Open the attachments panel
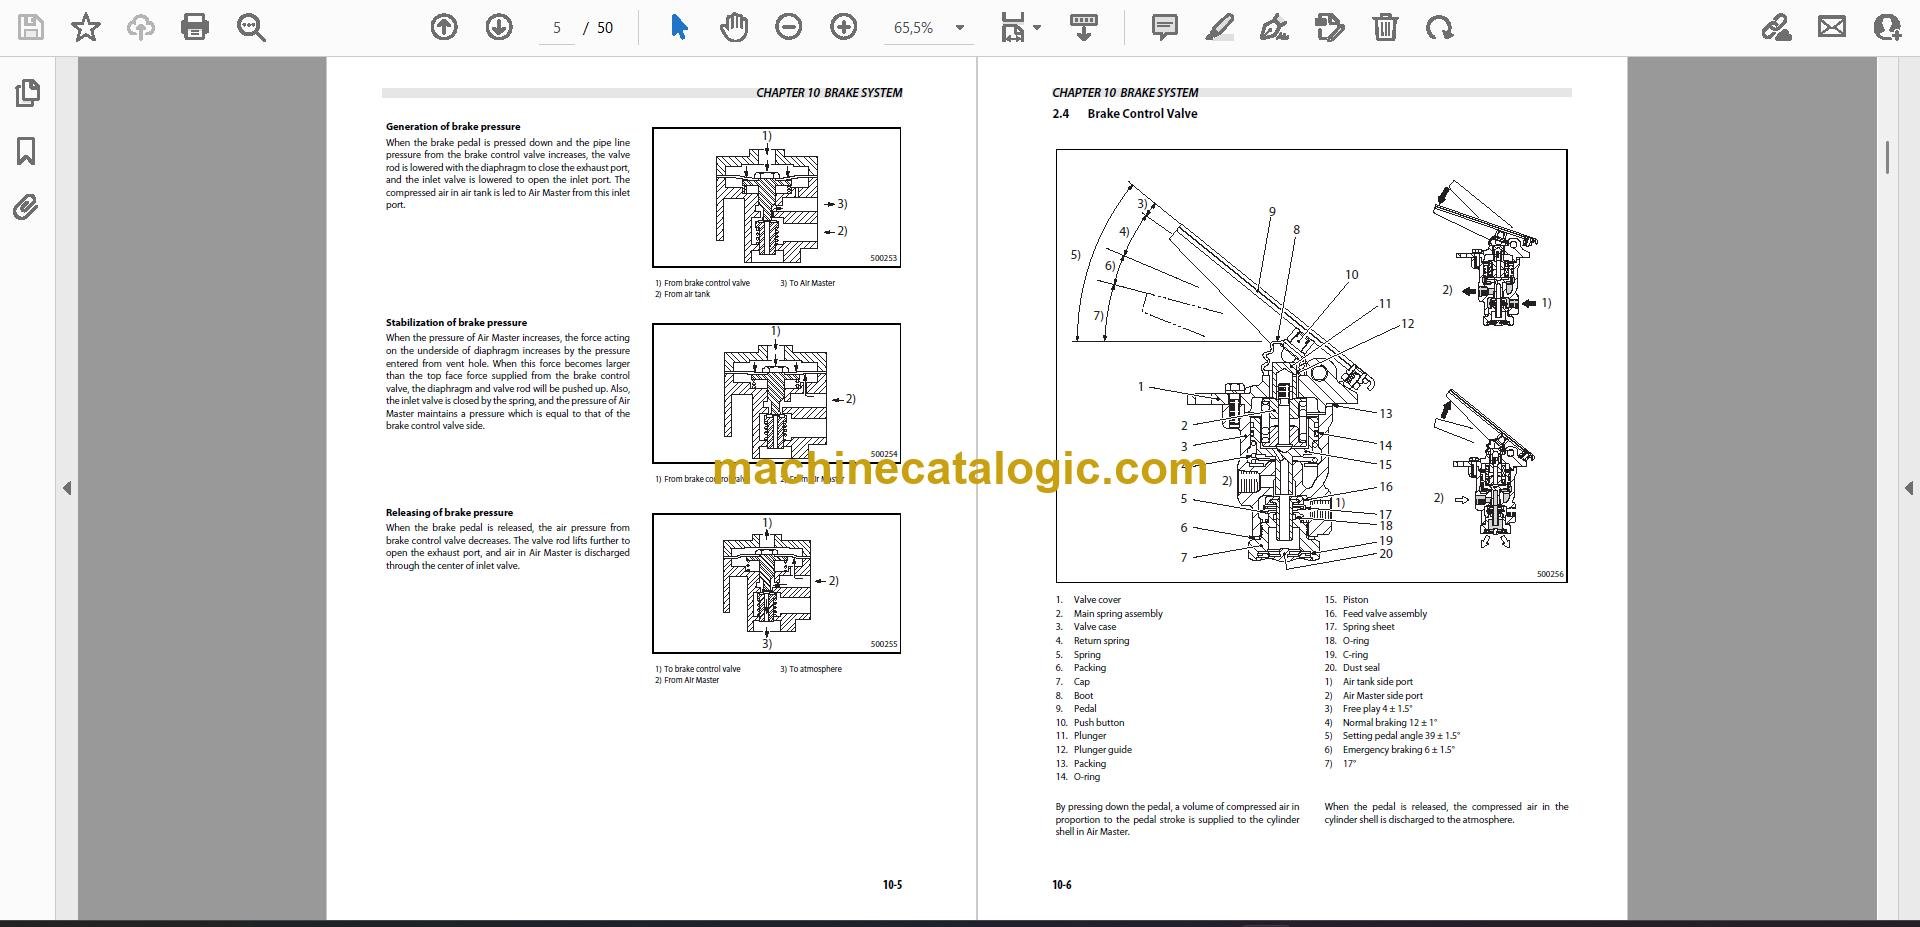This screenshot has height=927, width=1920. [27, 208]
